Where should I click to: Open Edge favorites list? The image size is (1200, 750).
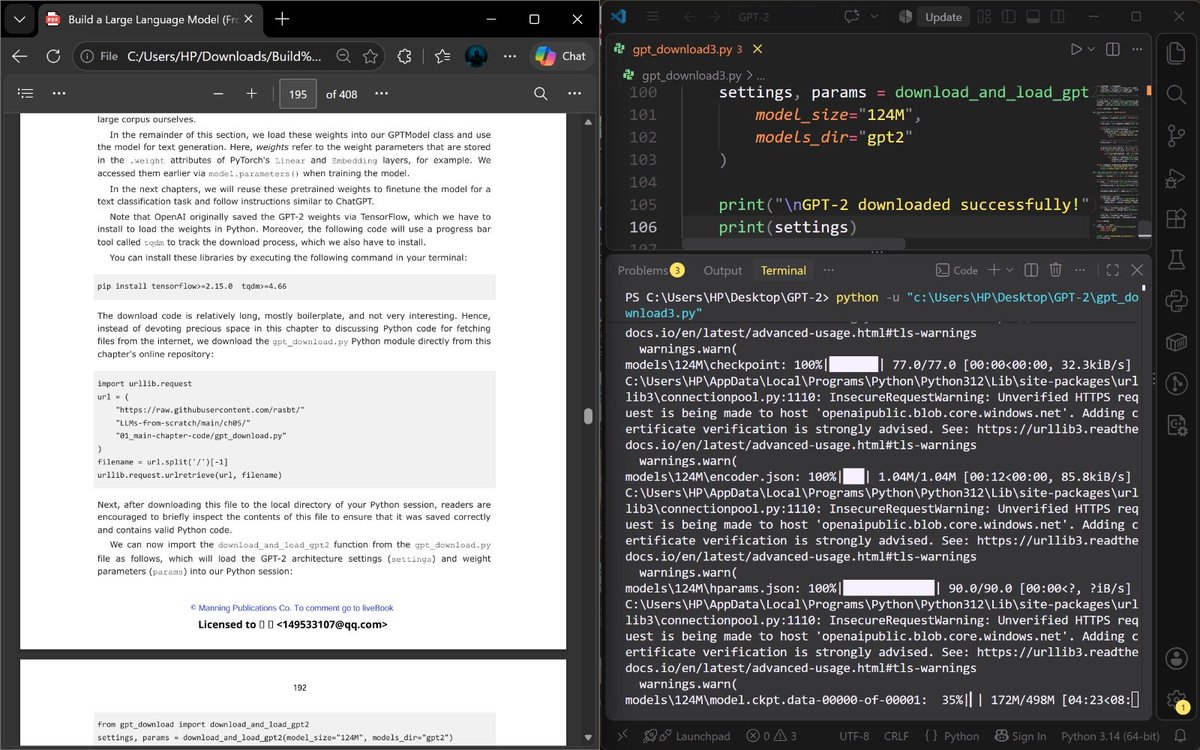point(443,56)
